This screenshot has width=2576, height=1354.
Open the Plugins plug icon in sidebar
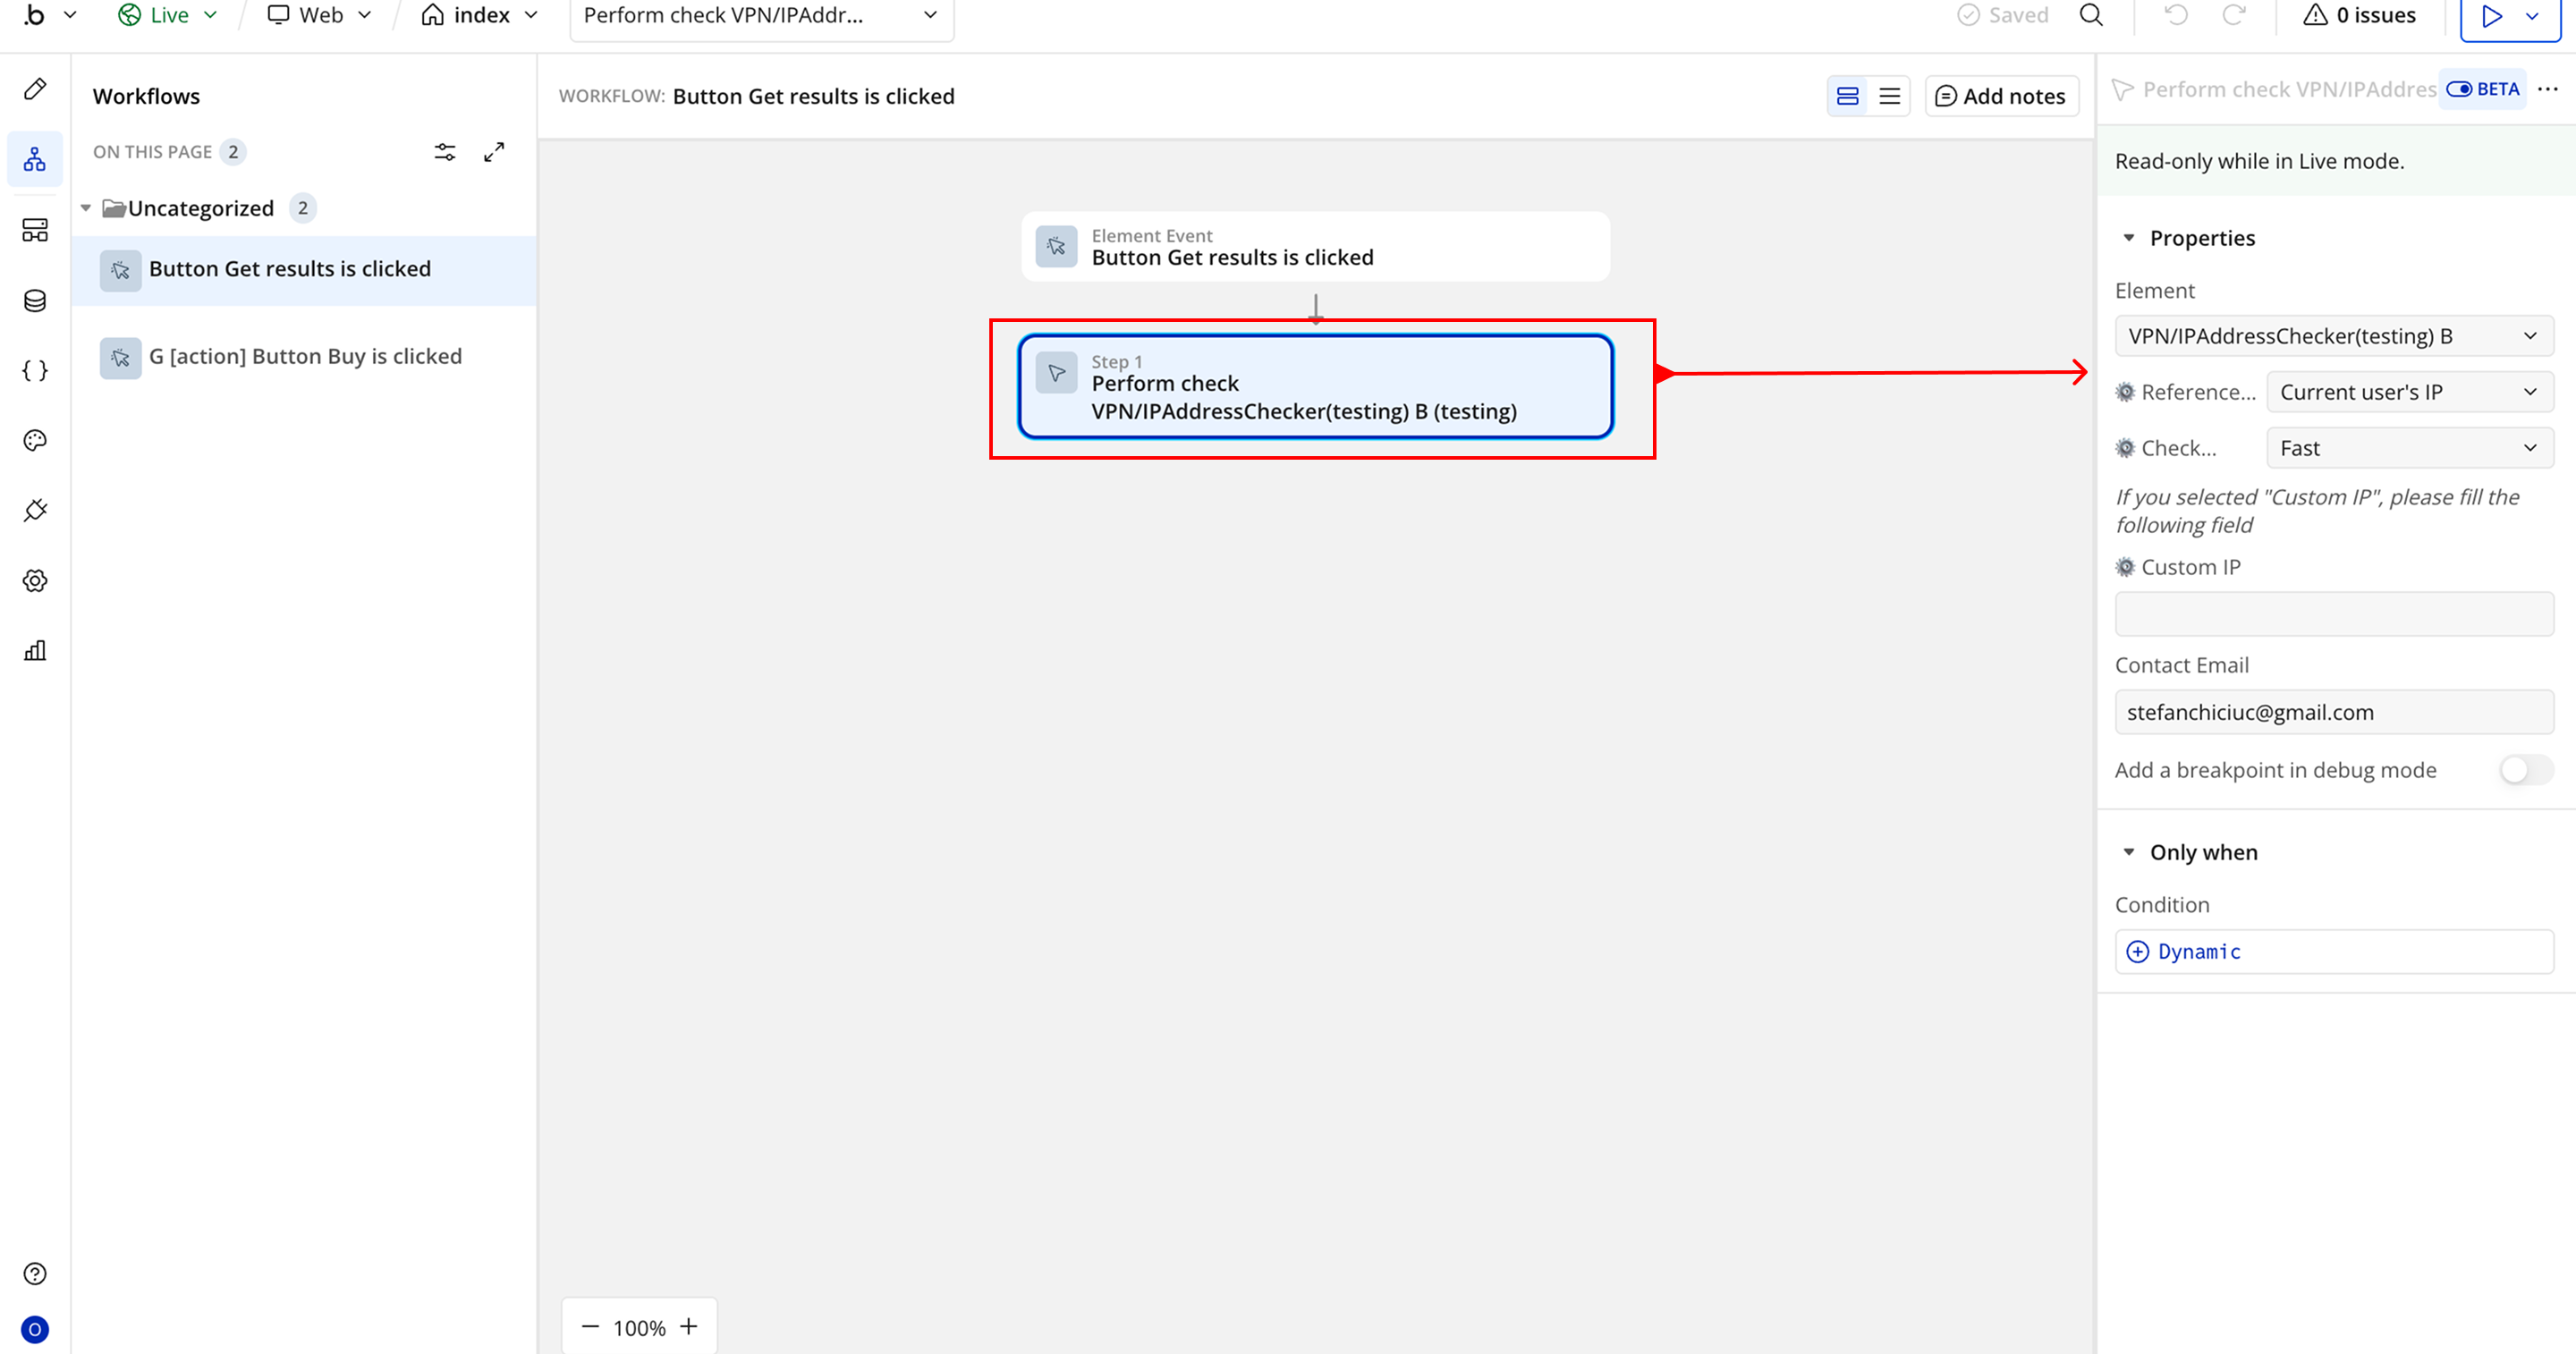pyautogui.click(x=35, y=511)
